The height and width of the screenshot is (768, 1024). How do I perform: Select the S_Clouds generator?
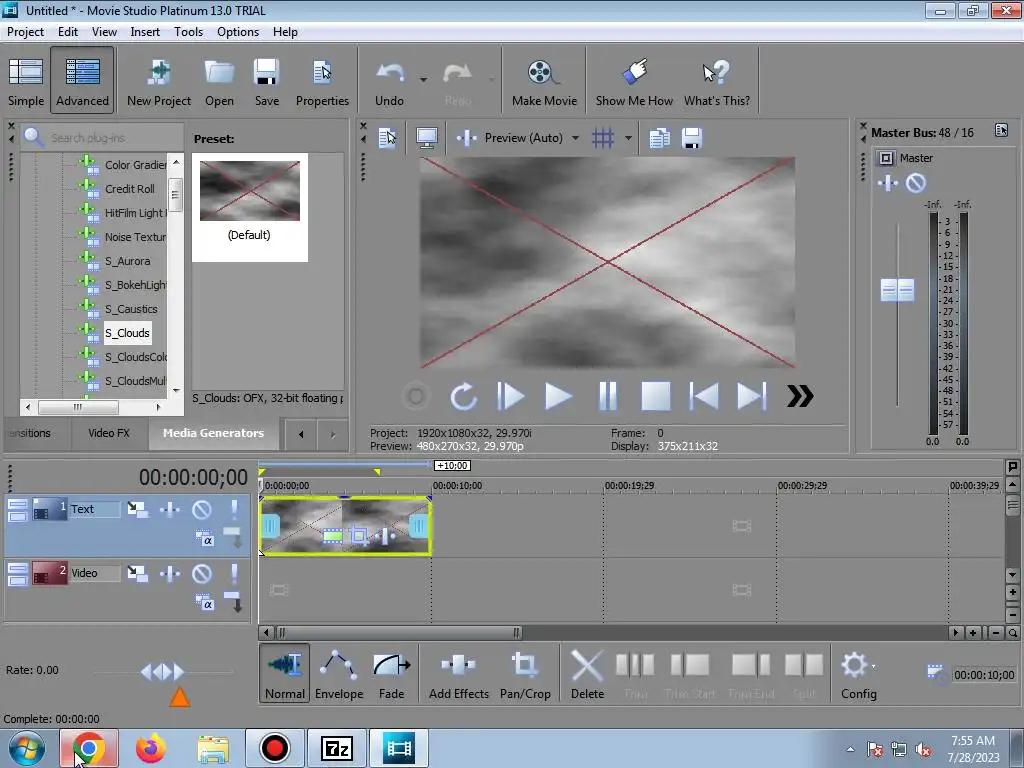[127, 333]
